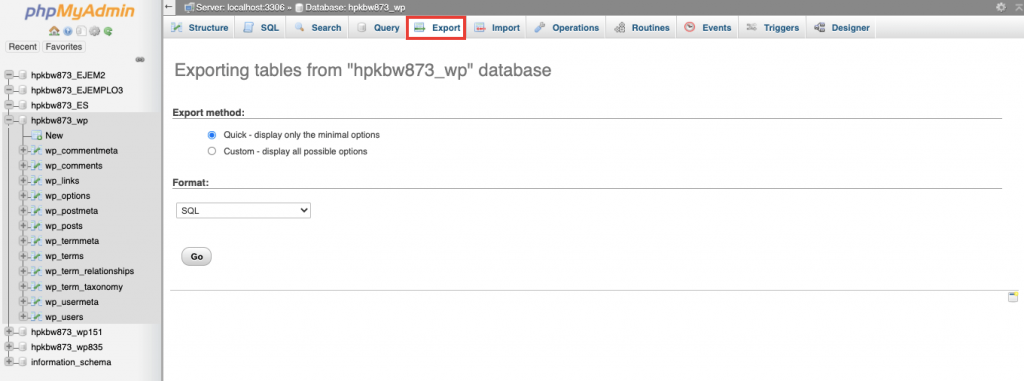The width and height of the screenshot is (1024, 381).
Task: Click the link-with-main-panel chain icon
Action: (140, 59)
